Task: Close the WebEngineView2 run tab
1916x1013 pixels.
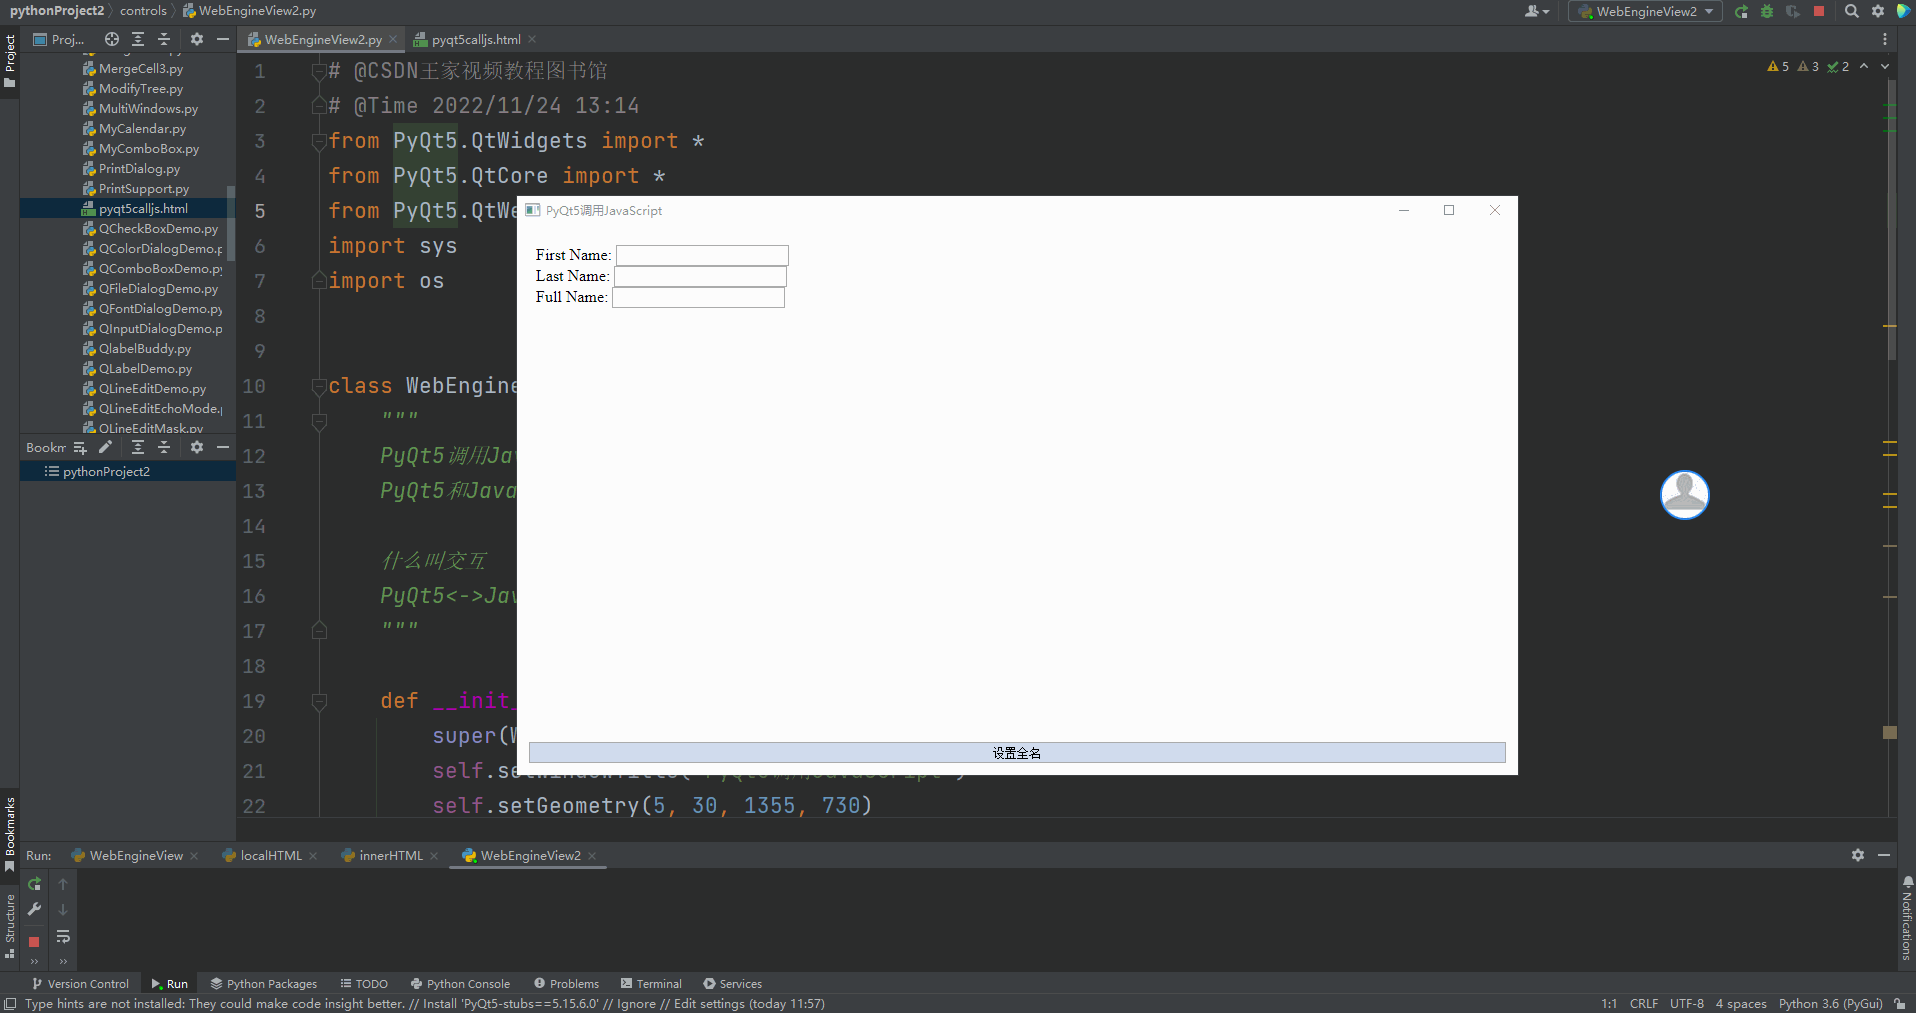Action: [x=592, y=856]
